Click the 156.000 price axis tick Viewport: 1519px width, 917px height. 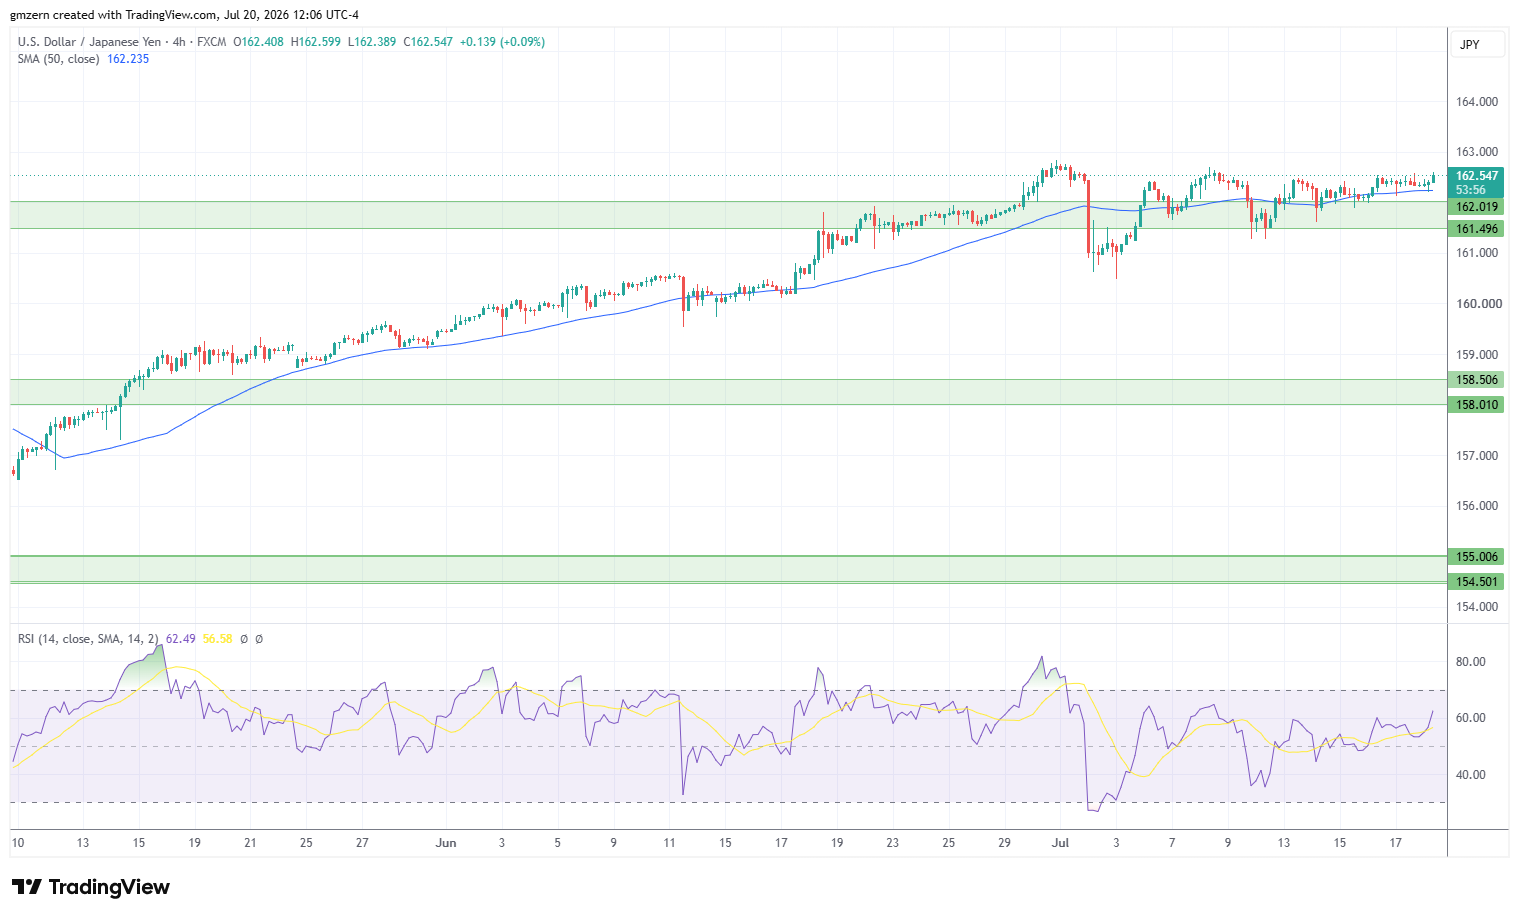coord(1476,506)
